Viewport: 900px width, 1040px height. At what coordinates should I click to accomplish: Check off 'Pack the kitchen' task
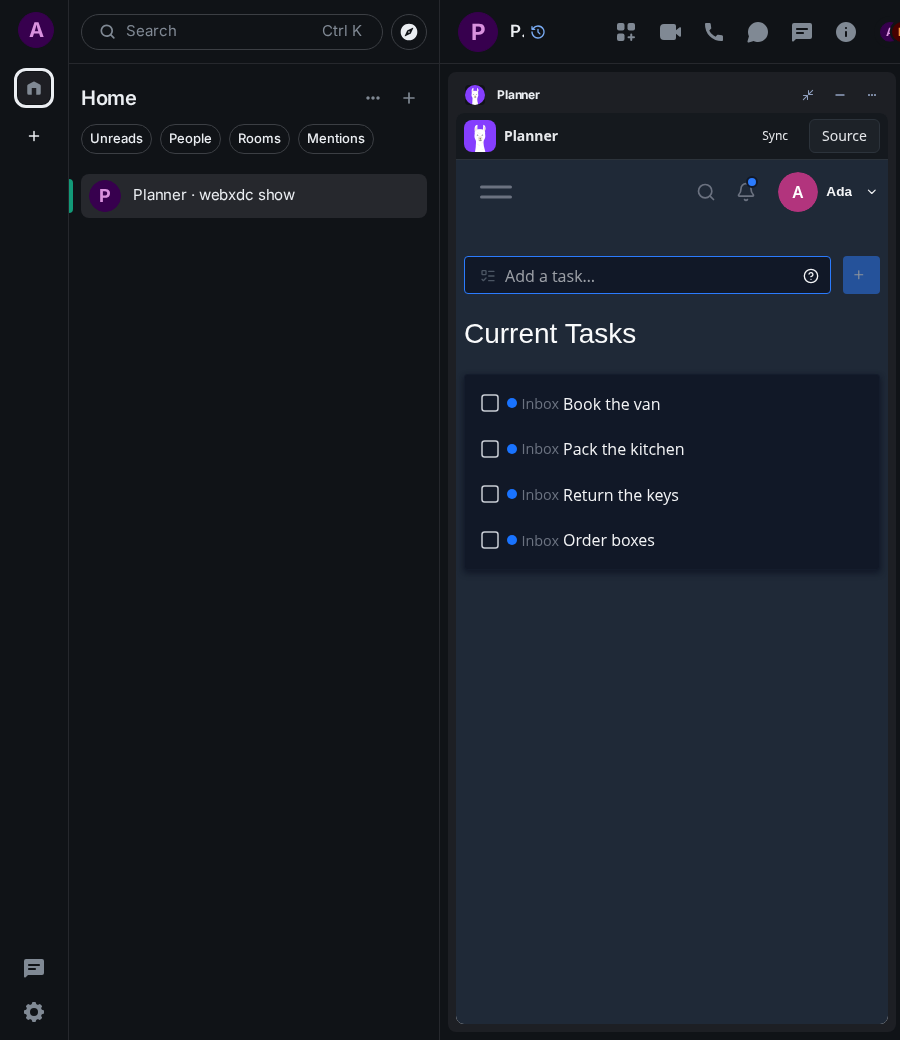(489, 449)
